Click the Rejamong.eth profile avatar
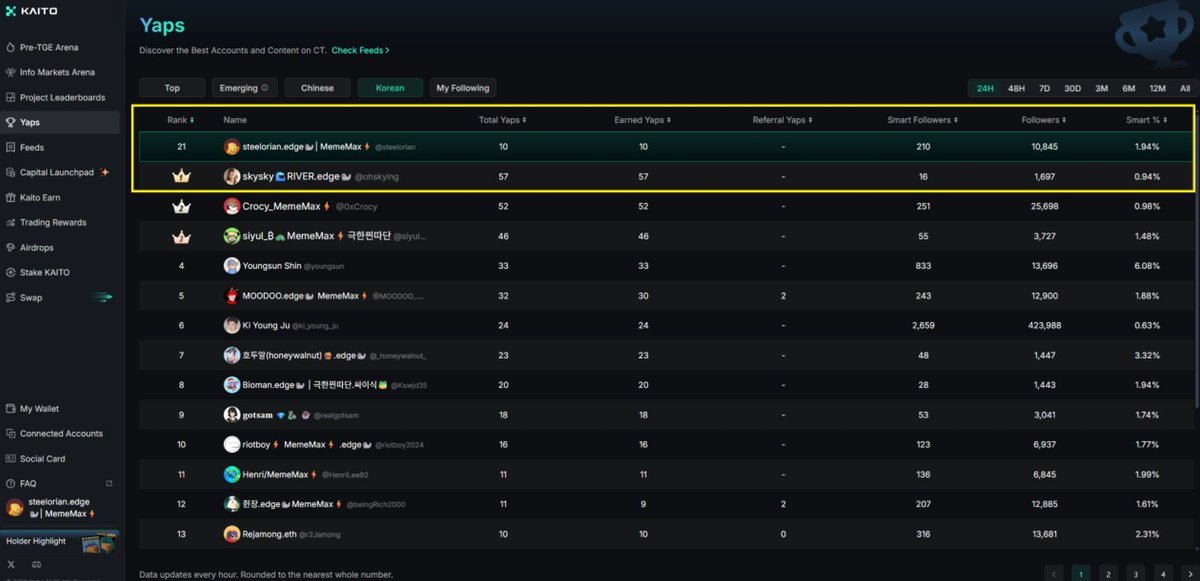1200x581 pixels. (232, 534)
